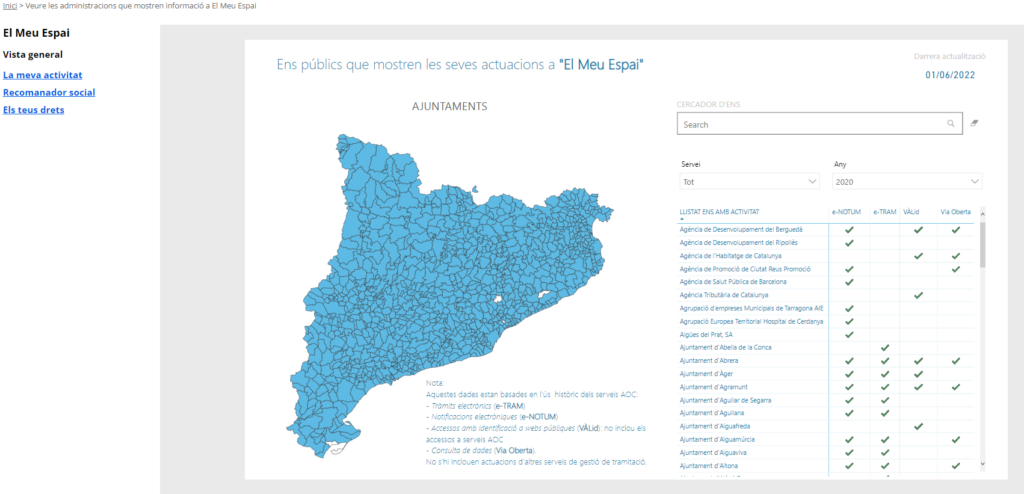Click e-NOTUM checkmark for Aigües del Prat, SA
The image size is (1024, 494).
(849, 334)
